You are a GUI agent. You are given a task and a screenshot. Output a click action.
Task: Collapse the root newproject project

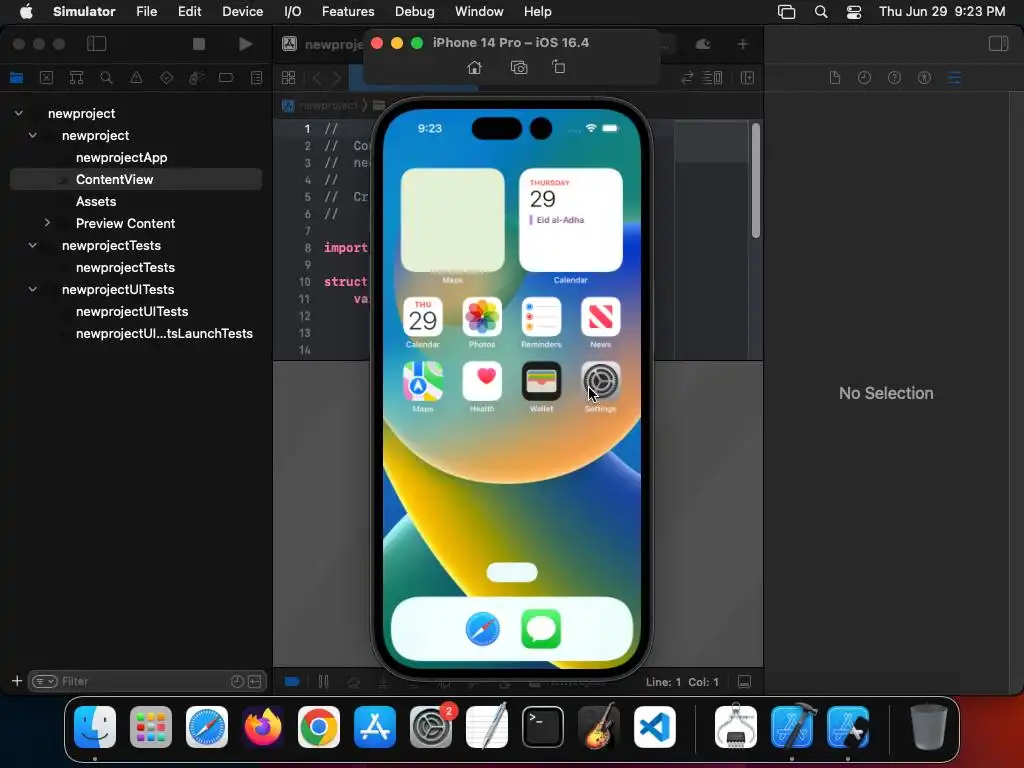coord(19,113)
